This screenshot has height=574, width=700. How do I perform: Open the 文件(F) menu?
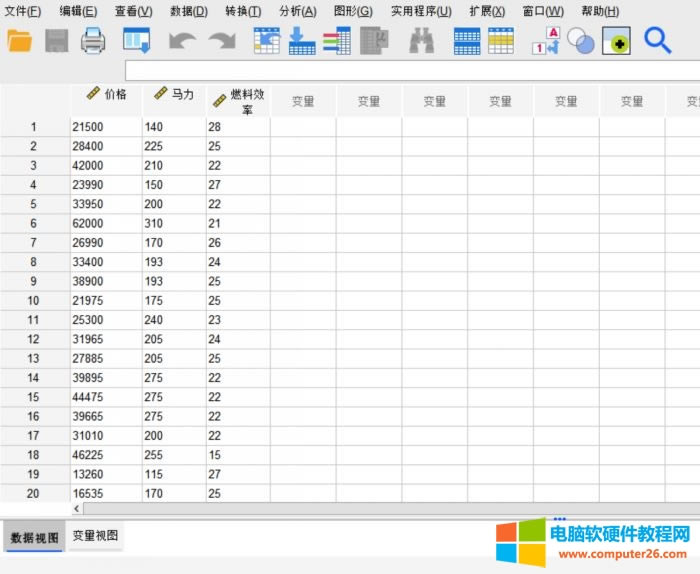coord(22,11)
